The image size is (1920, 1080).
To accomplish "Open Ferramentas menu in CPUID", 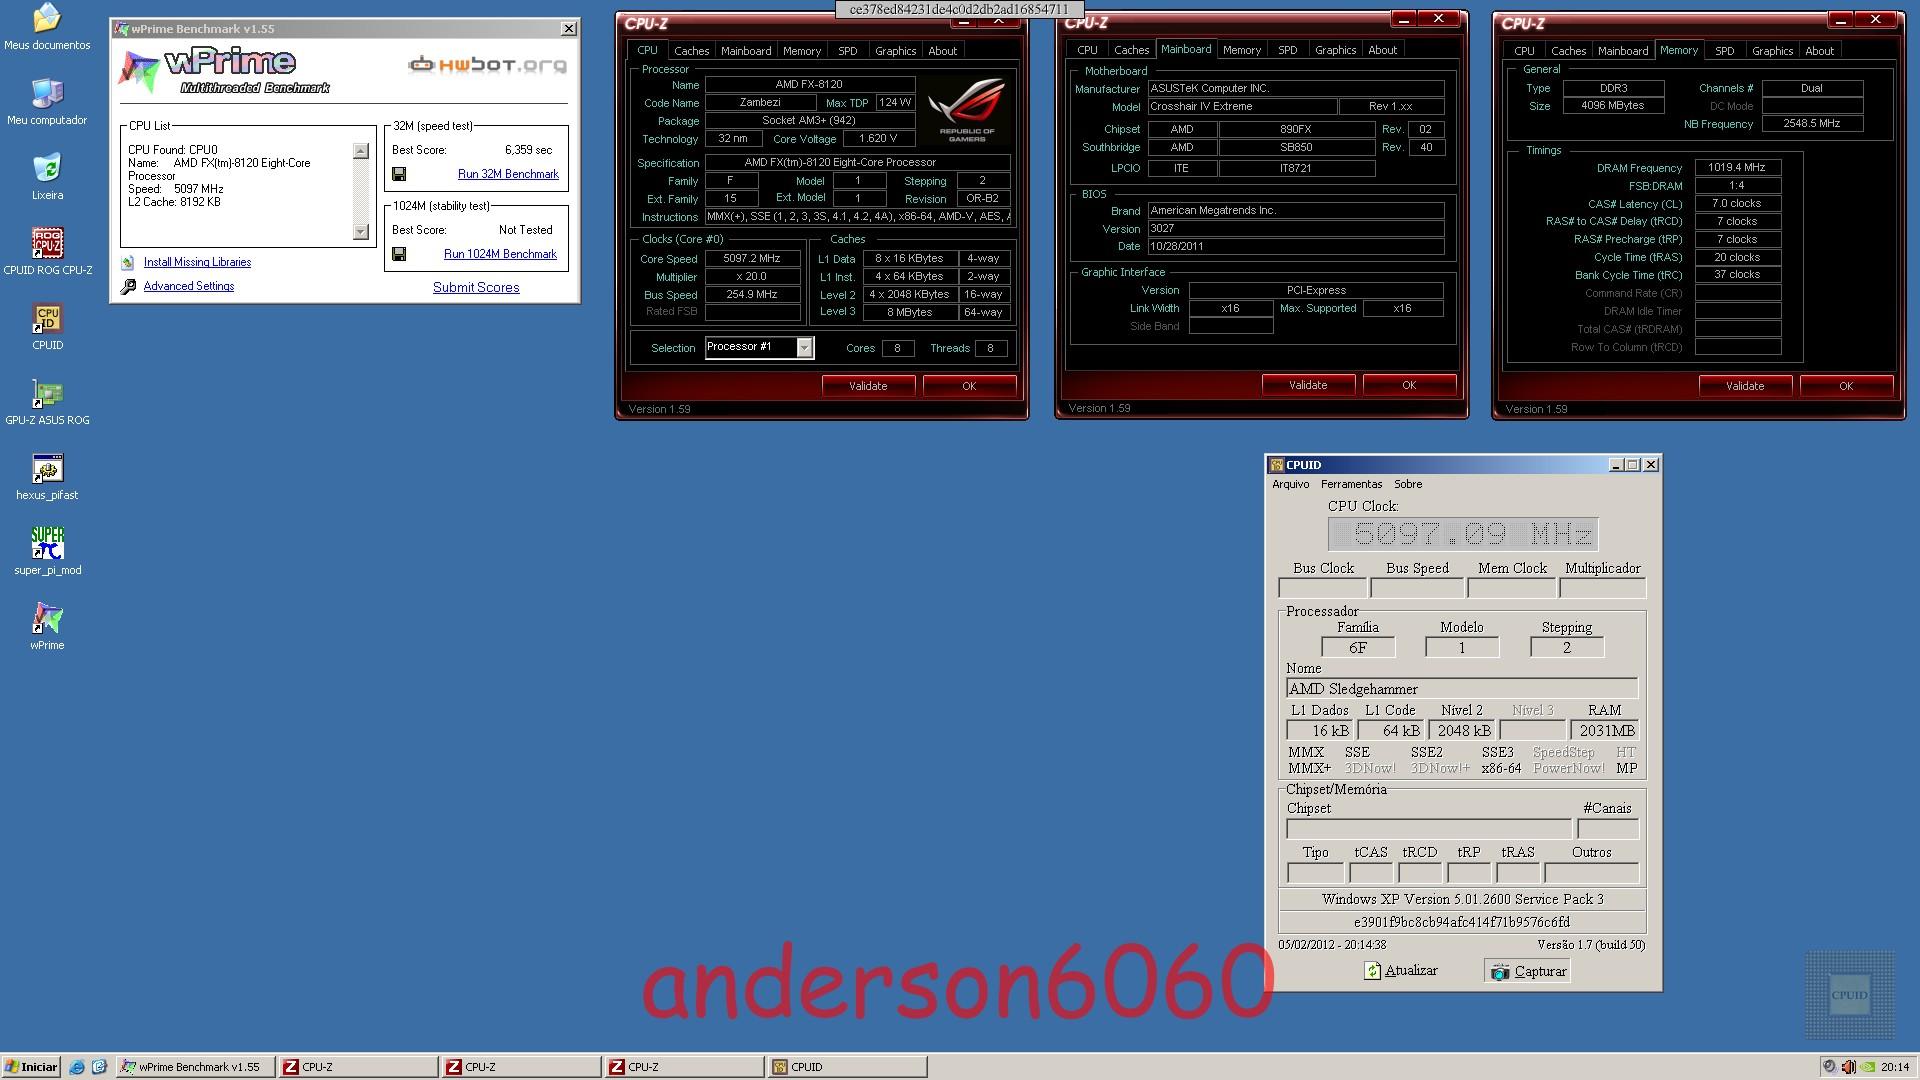I will pos(1351,484).
